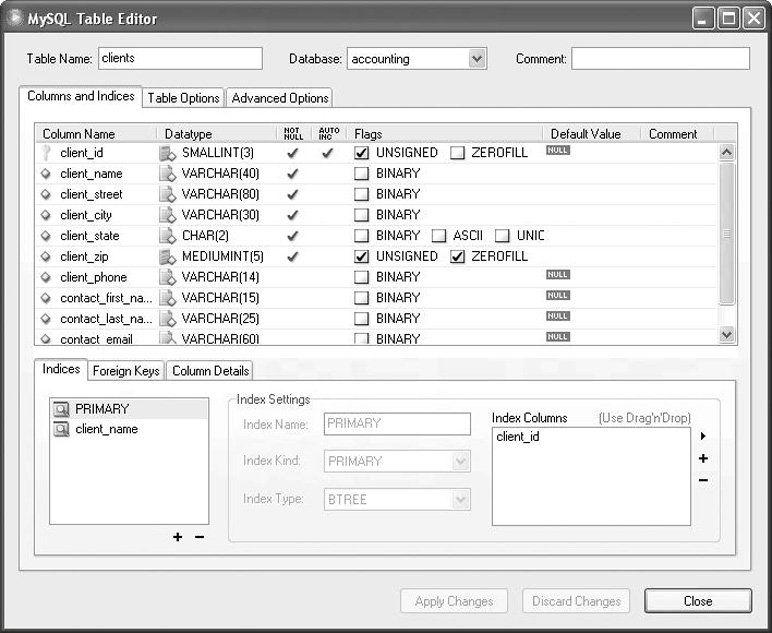Click the datatype icon beside VARCHAR(14)
The image size is (772, 633).
click(167, 277)
